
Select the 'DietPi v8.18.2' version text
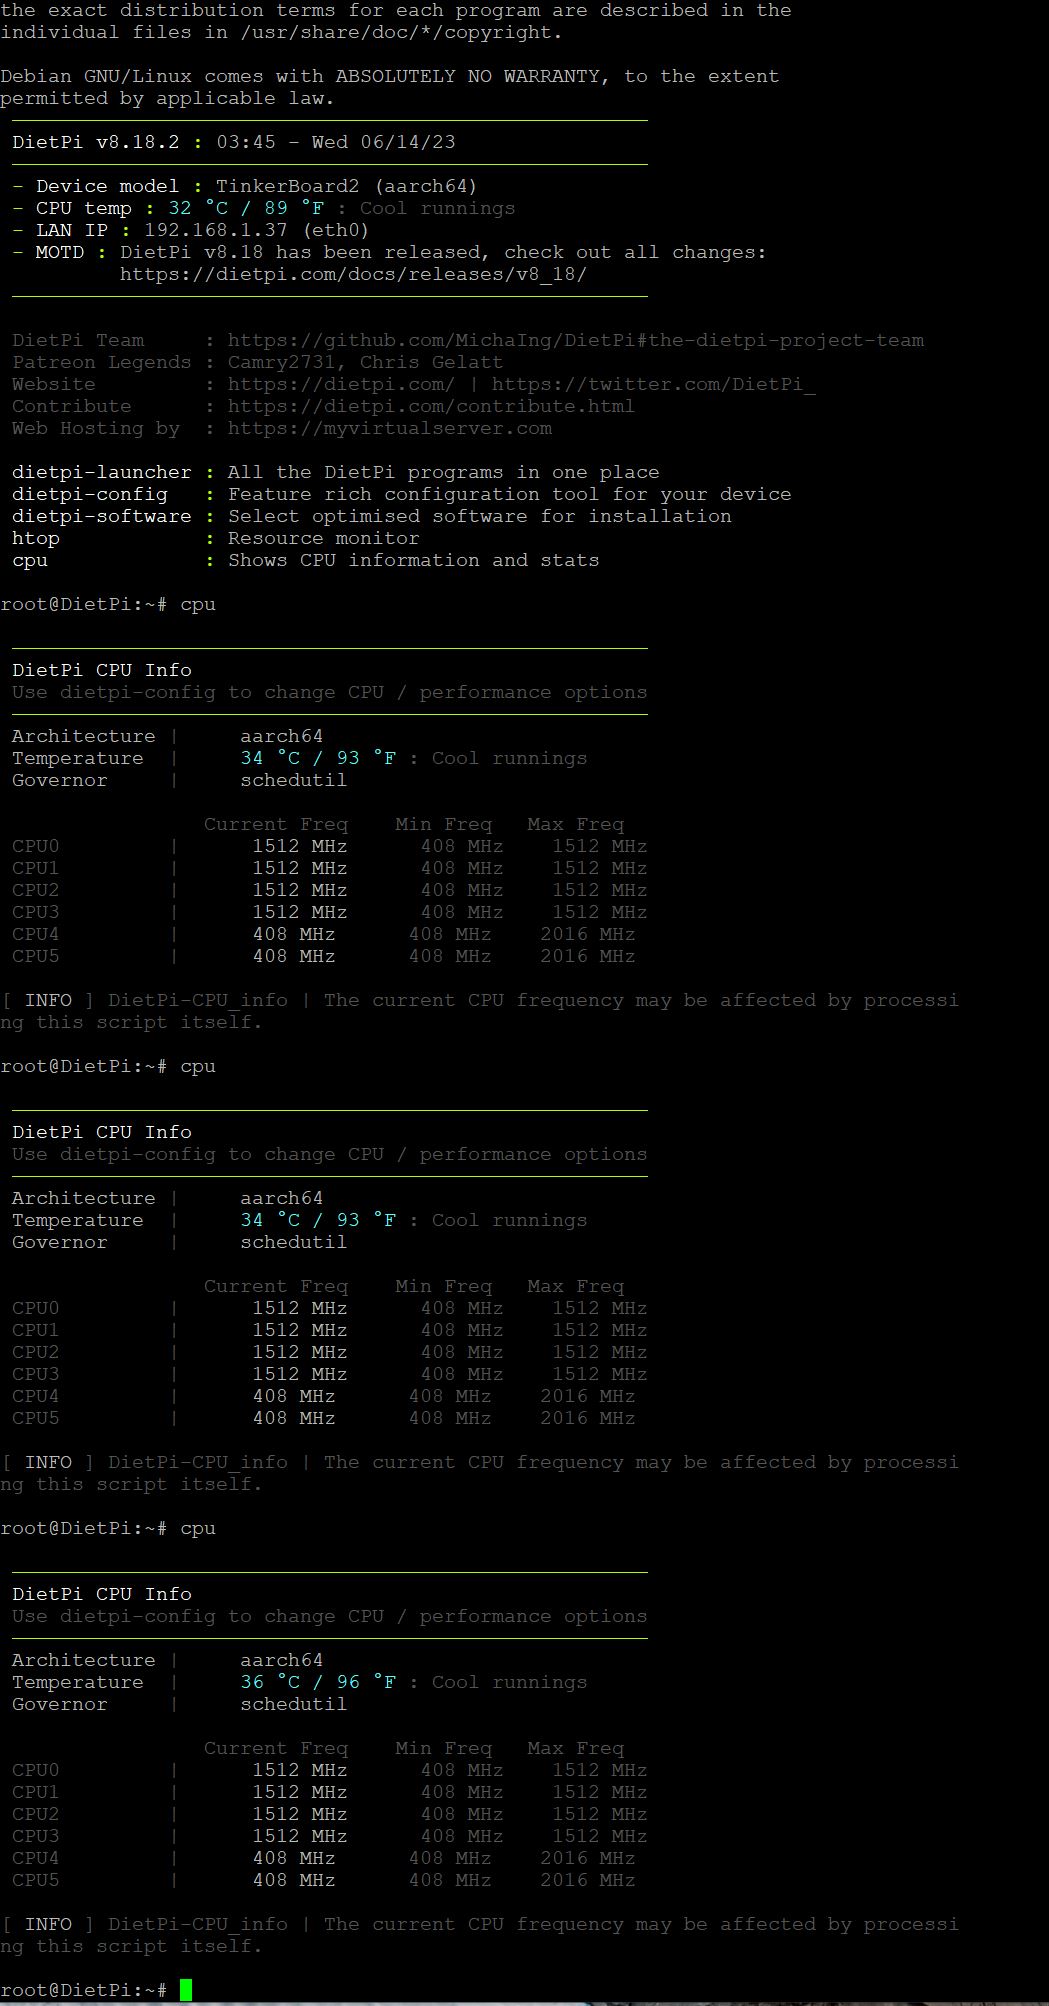click(x=96, y=142)
